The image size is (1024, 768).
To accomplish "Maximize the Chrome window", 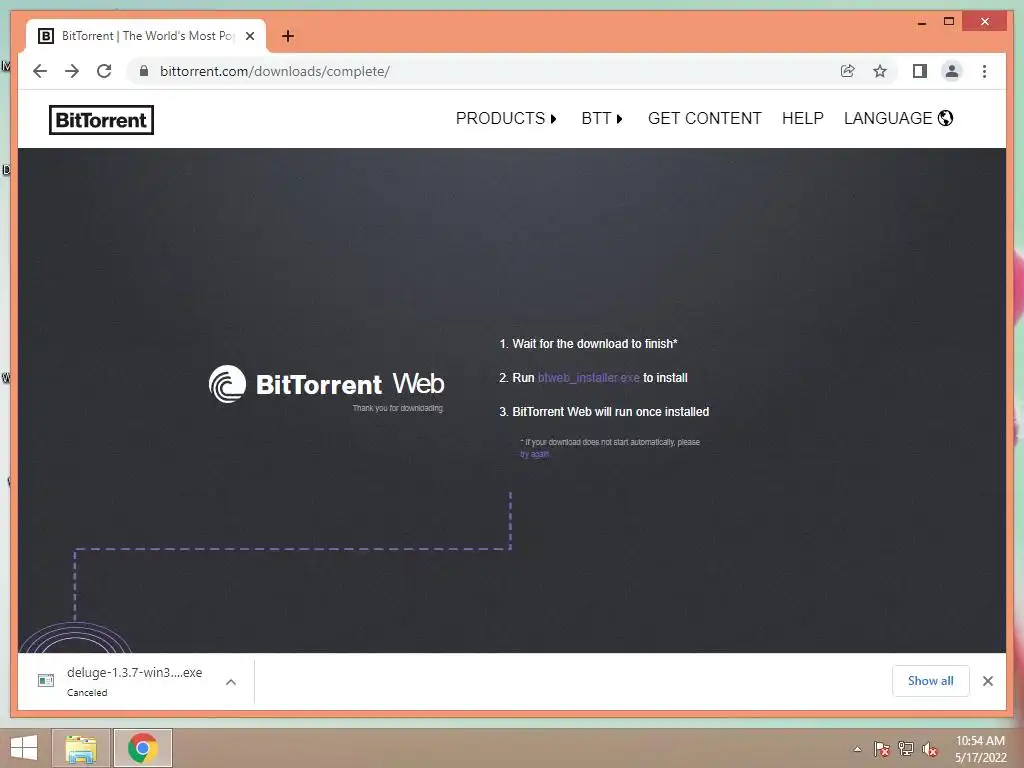I will 949,22.
